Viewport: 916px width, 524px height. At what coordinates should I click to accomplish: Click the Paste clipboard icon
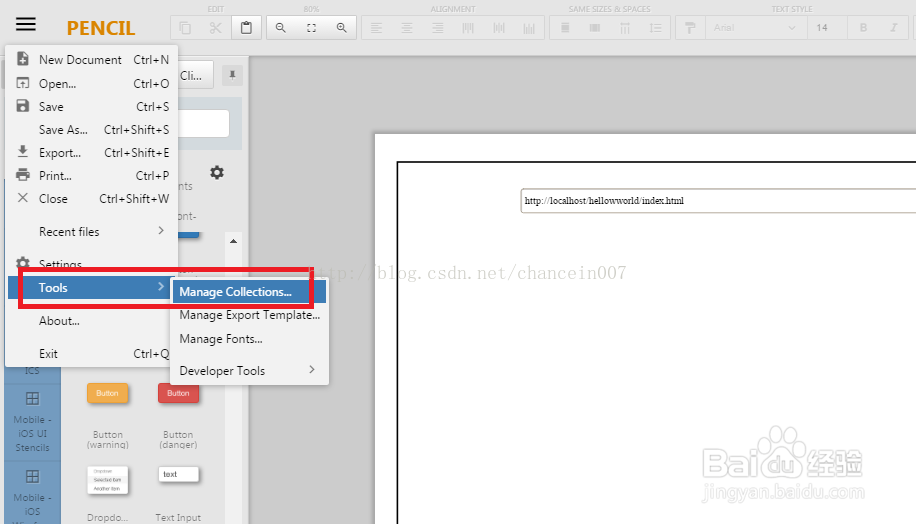246,27
